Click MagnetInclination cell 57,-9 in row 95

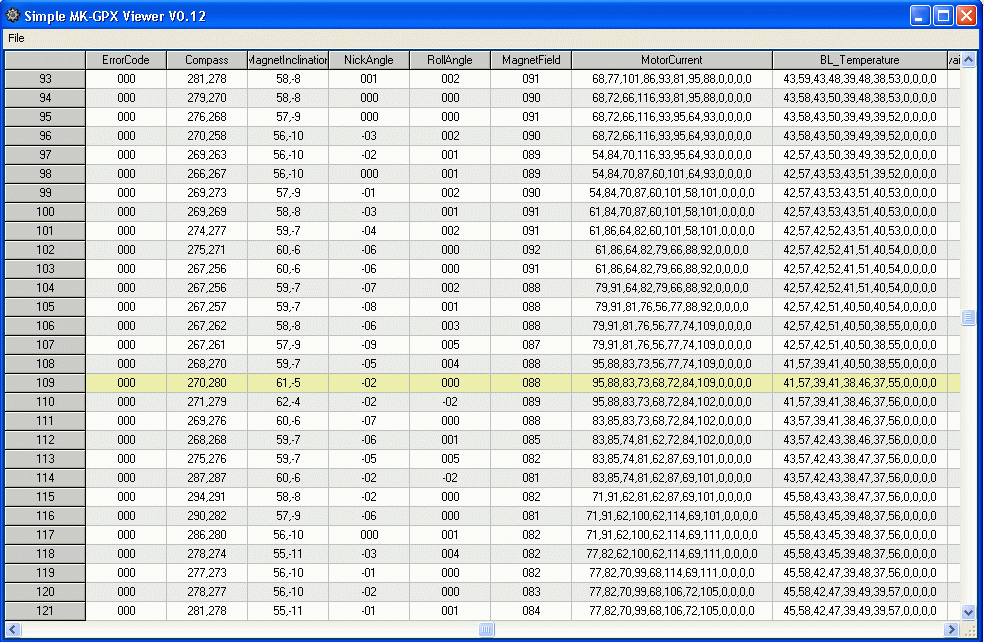coord(288,117)
